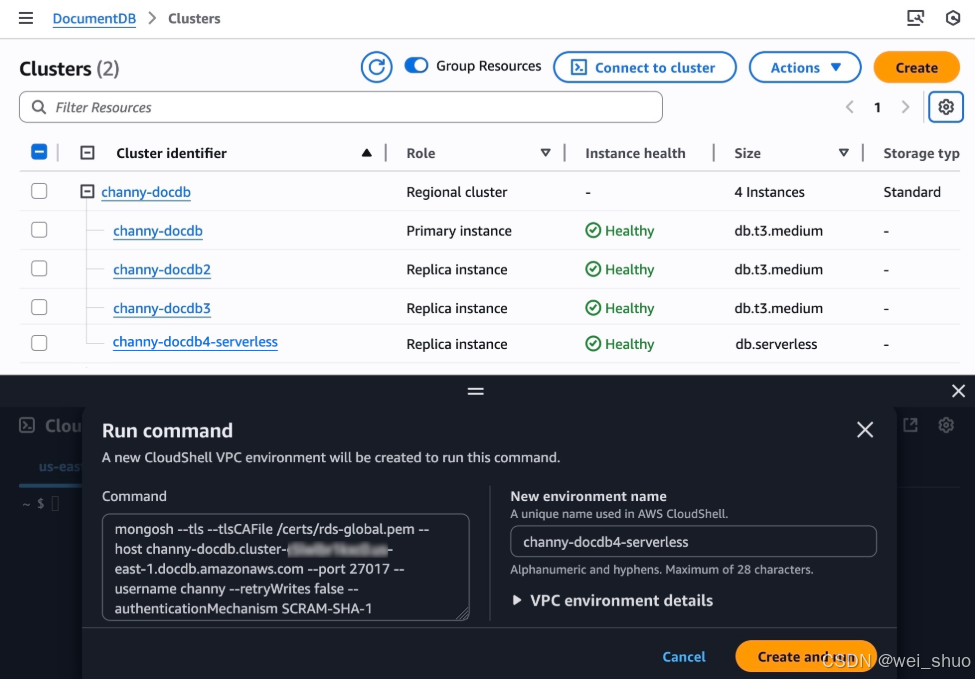
Task: Click the hexagon settings icon in header
Action: tap(953, 18)
